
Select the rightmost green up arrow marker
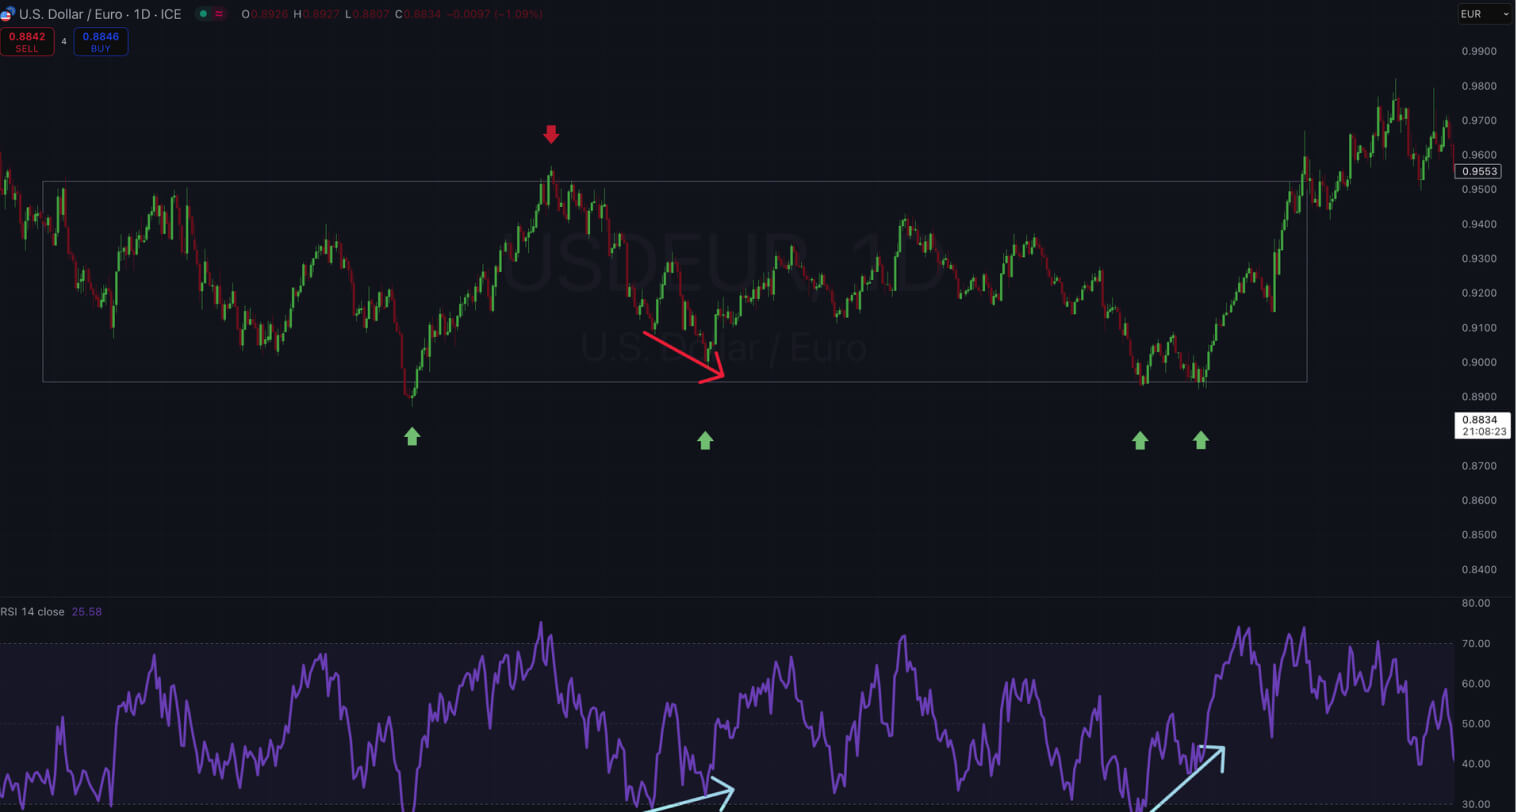1200,440
